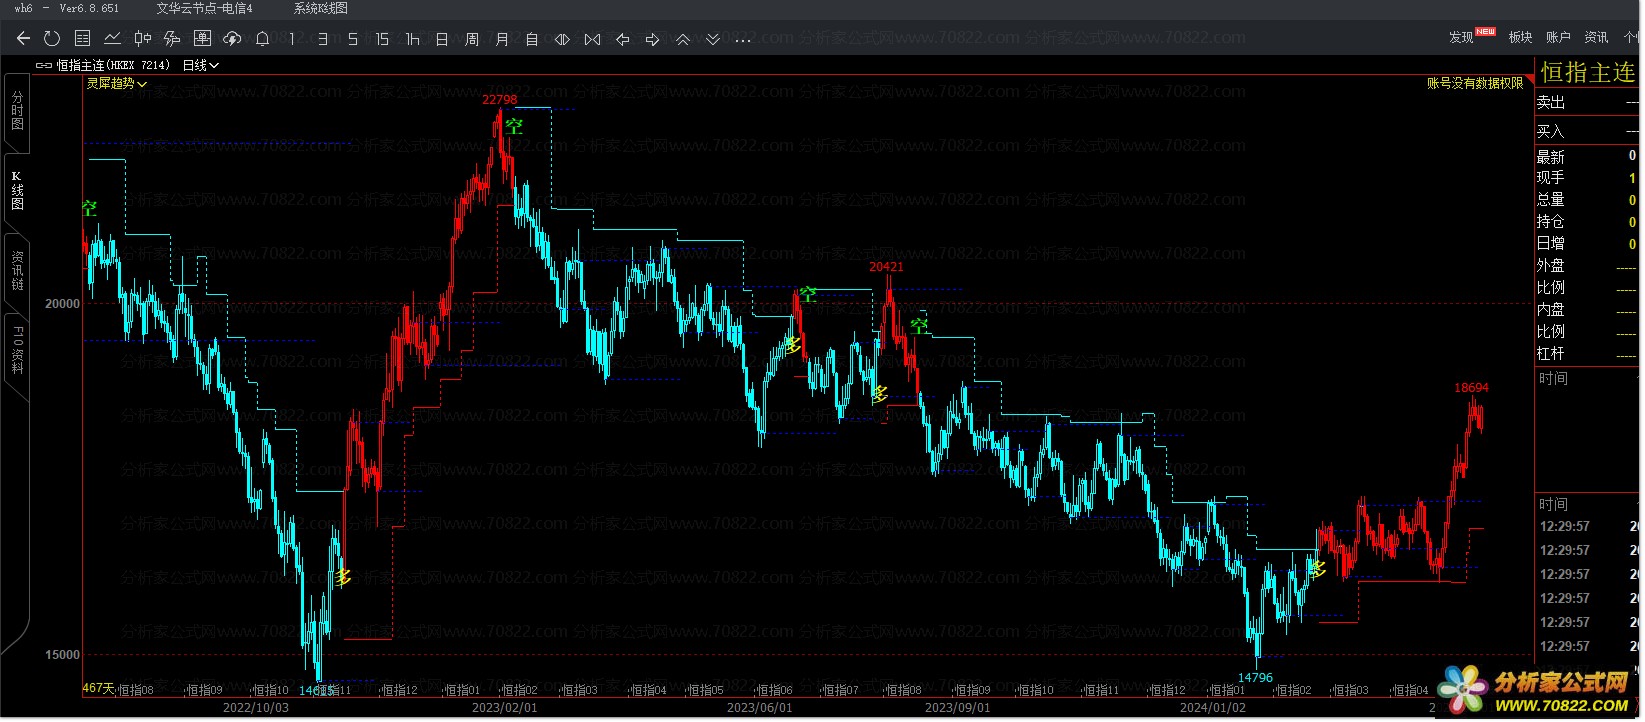Click the 14796 low price label
Screen dimensions: 1645x722
1255,678
